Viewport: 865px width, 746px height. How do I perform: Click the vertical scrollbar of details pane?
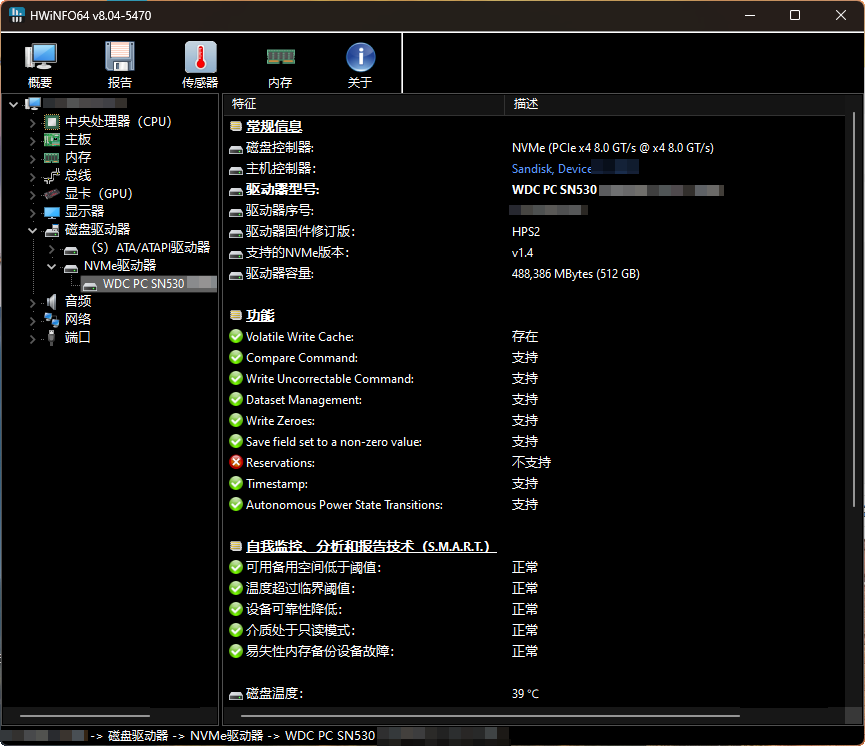click(x=853, y=309)
